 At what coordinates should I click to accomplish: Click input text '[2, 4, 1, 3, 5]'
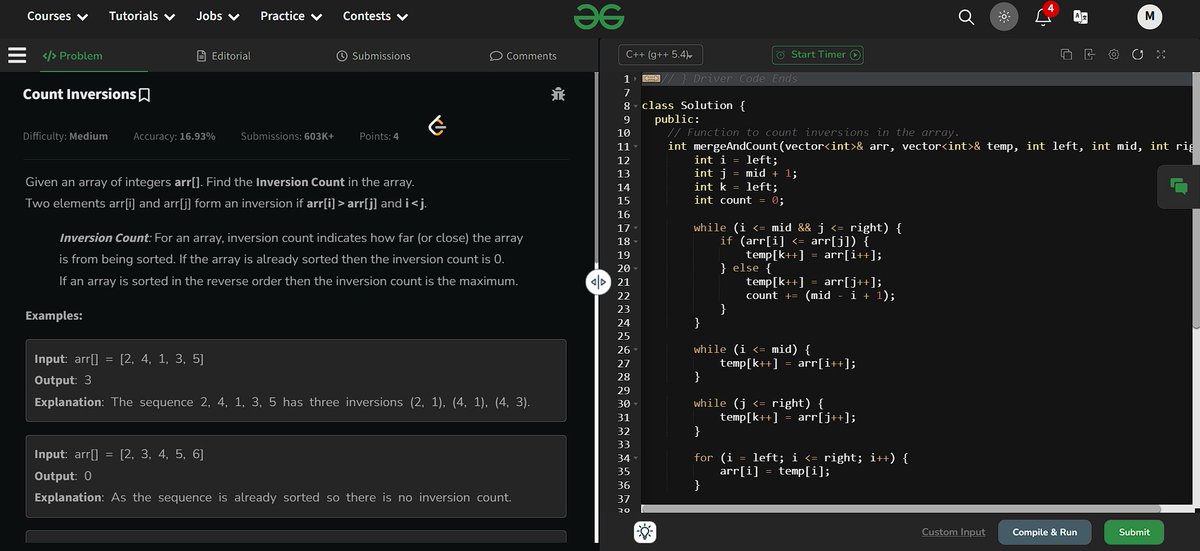click(161, 358)
